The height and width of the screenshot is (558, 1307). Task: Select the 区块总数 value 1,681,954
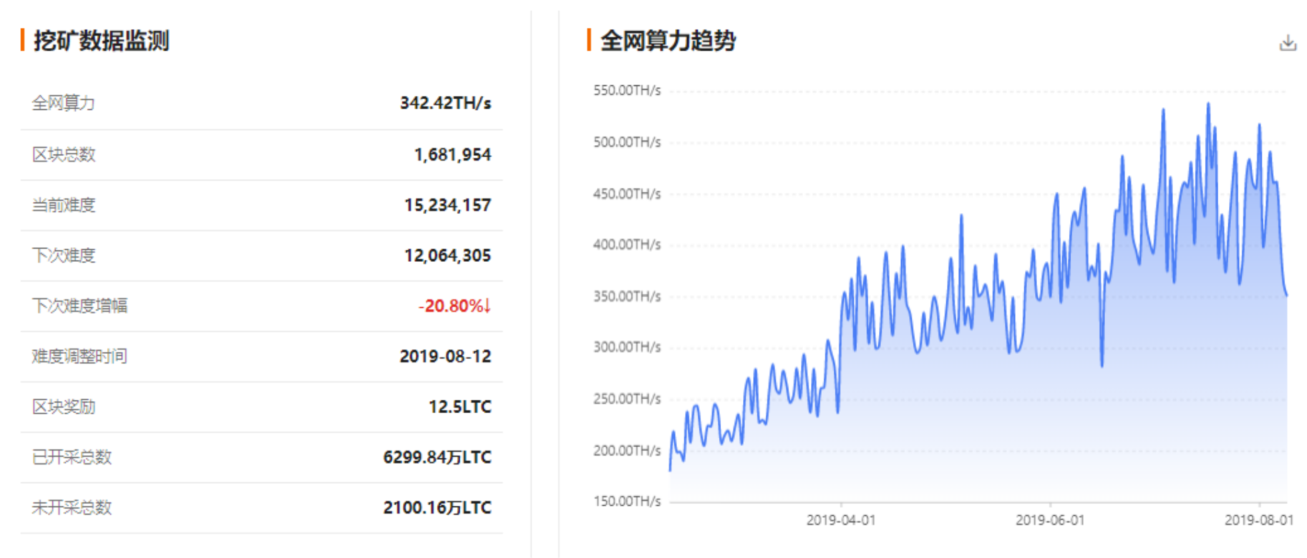[452, 155]
